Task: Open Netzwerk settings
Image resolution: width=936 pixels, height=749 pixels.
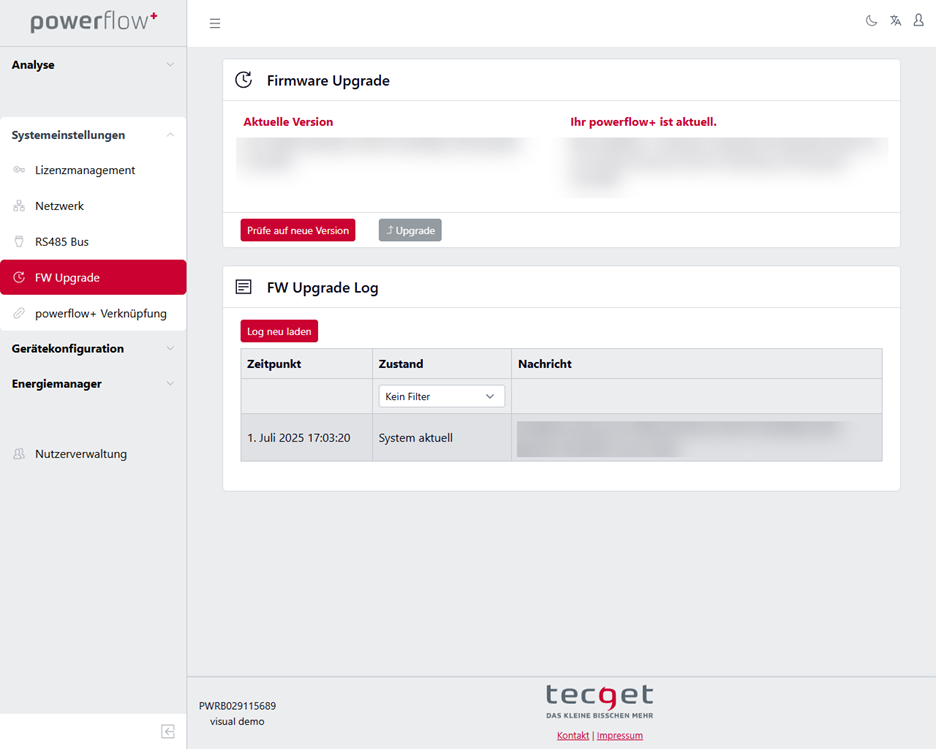Action: tap(93, 206)
